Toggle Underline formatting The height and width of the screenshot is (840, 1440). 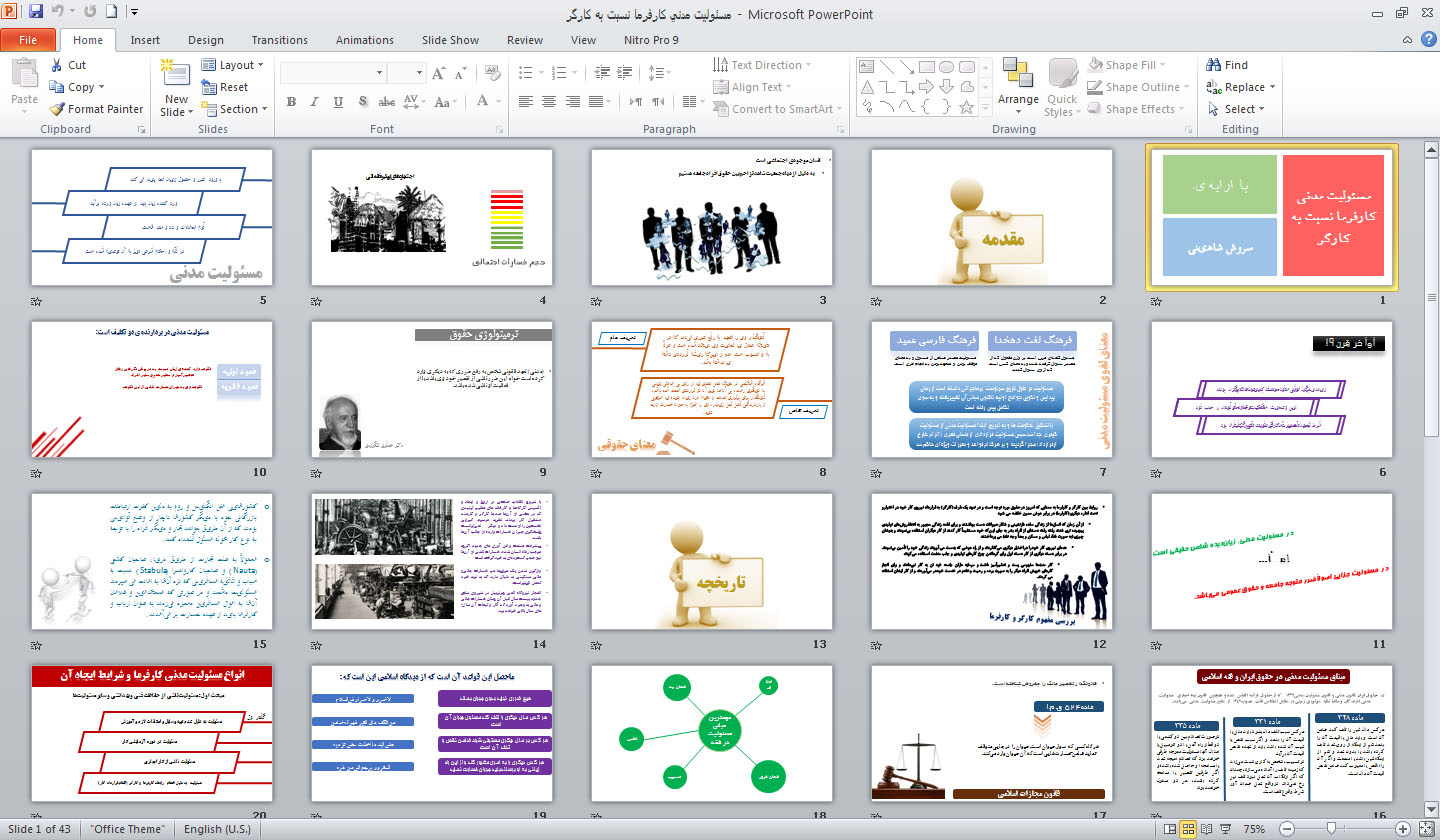337,102
